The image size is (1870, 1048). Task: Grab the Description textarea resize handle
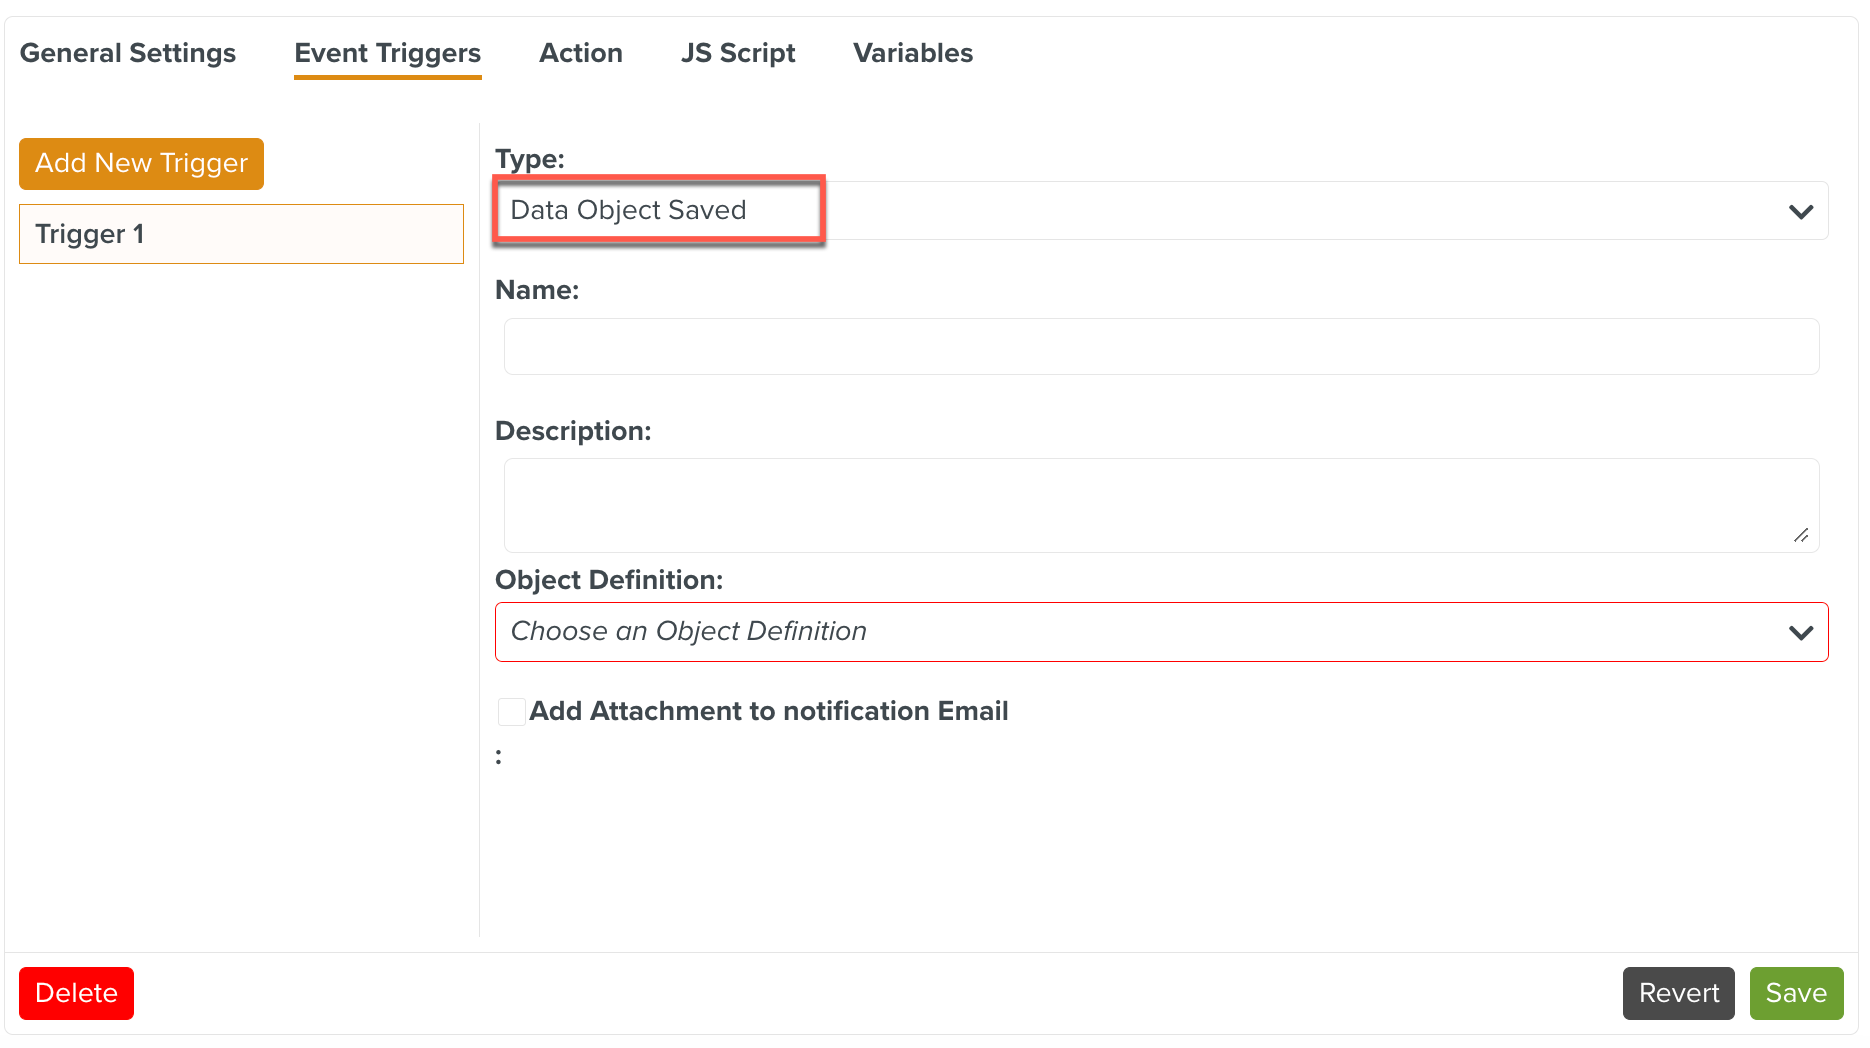pos(1801,536)
